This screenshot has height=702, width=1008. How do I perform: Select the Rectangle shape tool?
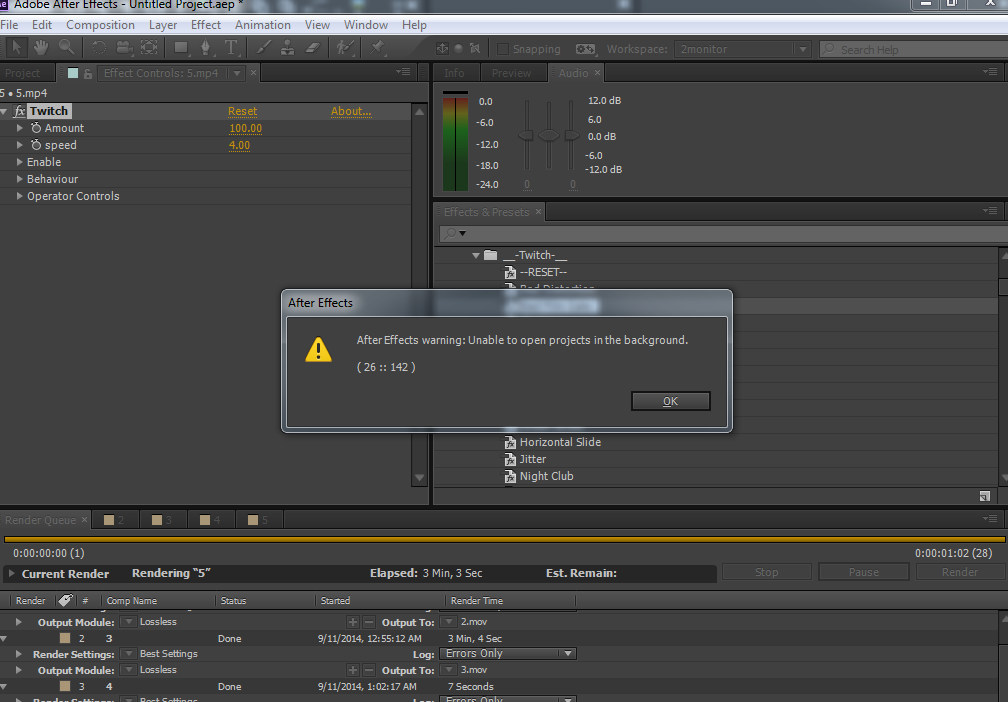pyautogui.click(x=181, y=48)
